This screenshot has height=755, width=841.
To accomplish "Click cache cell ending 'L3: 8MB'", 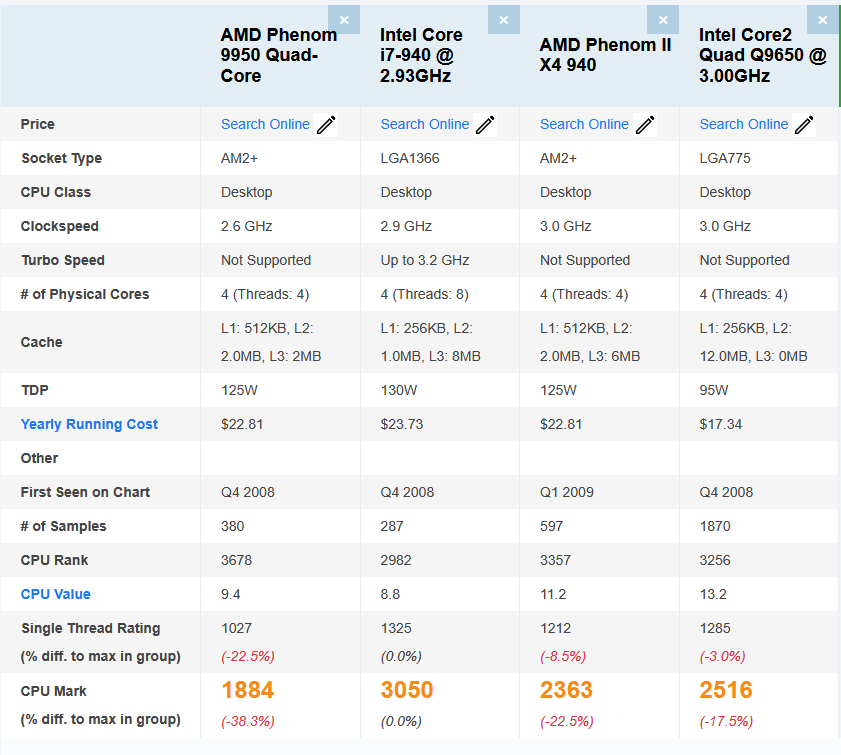I will pos(430,342).
